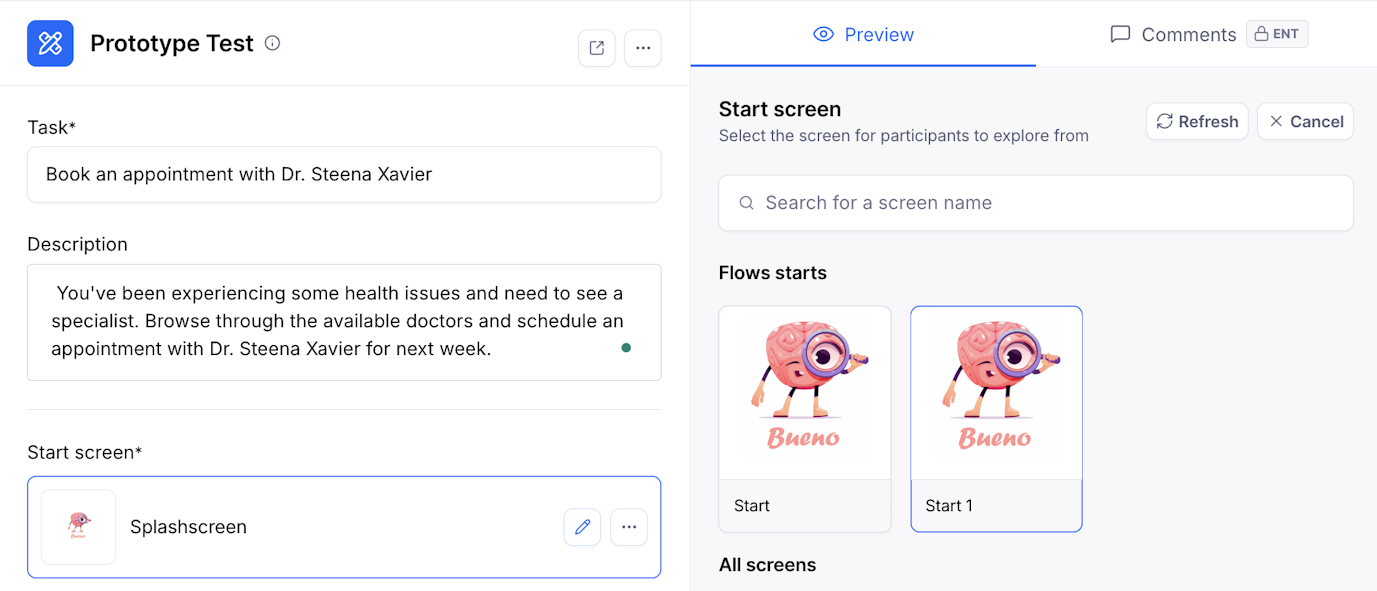The height and width of the screenshot is (591, 1377).
Task: Click the Task input field
Action: point(344,174)
